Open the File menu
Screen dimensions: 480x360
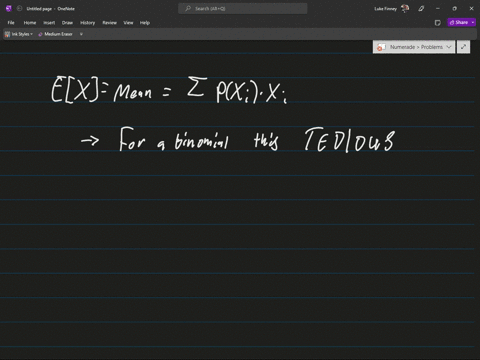coord(11,23)
